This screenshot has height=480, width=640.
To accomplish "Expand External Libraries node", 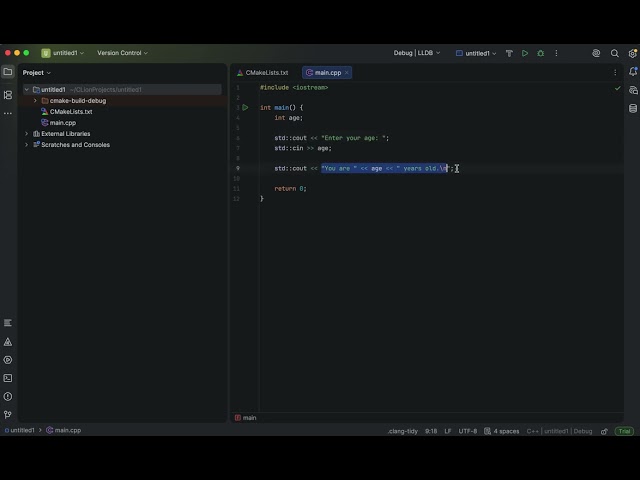I will pos(27,133).
